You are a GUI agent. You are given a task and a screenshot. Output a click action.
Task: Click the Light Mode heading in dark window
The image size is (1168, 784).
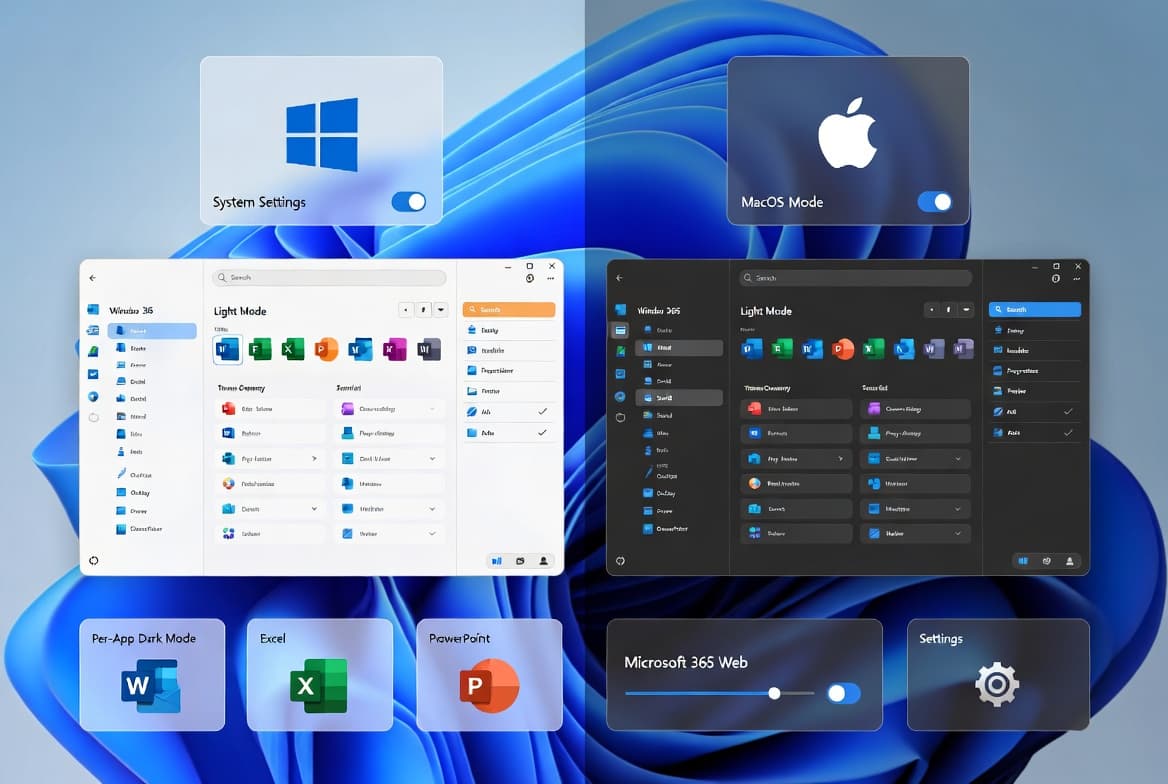coord(766,311)
